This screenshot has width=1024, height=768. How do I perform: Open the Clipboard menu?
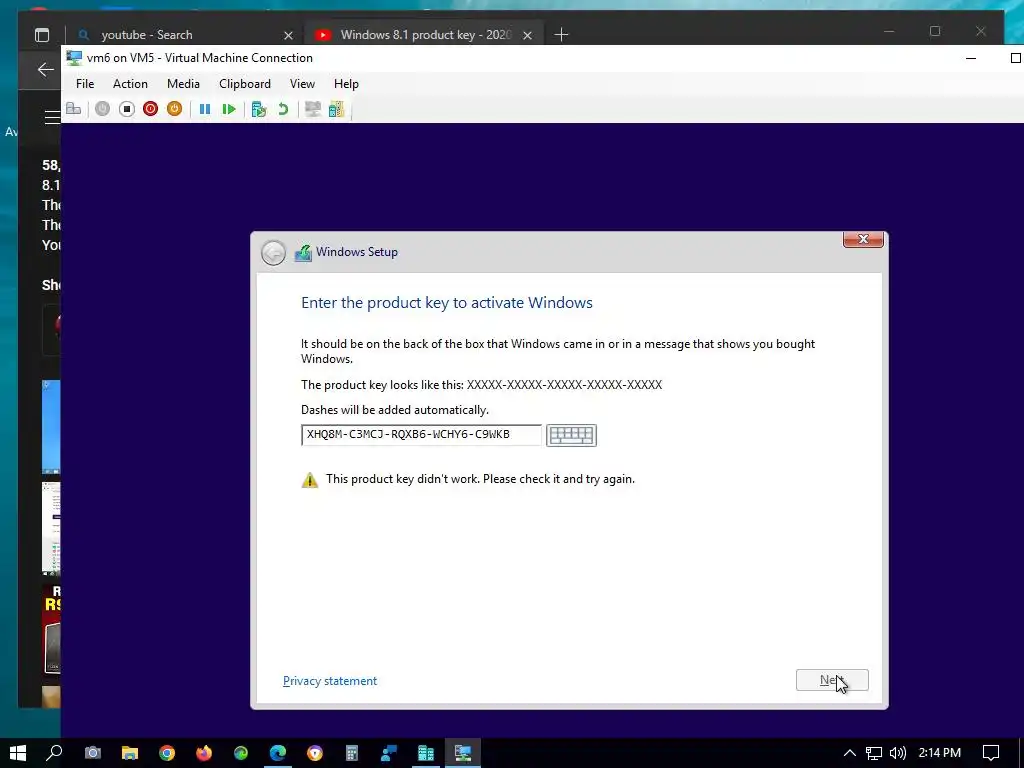(x=245, y=84)
